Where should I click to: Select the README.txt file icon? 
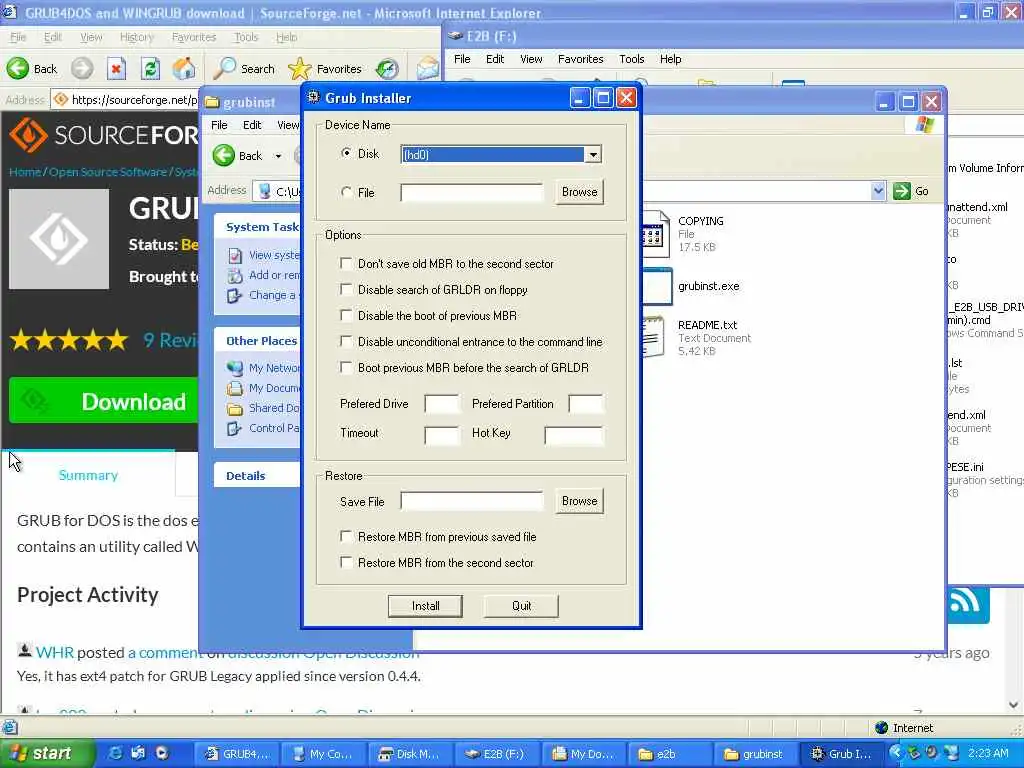point(654,337)
